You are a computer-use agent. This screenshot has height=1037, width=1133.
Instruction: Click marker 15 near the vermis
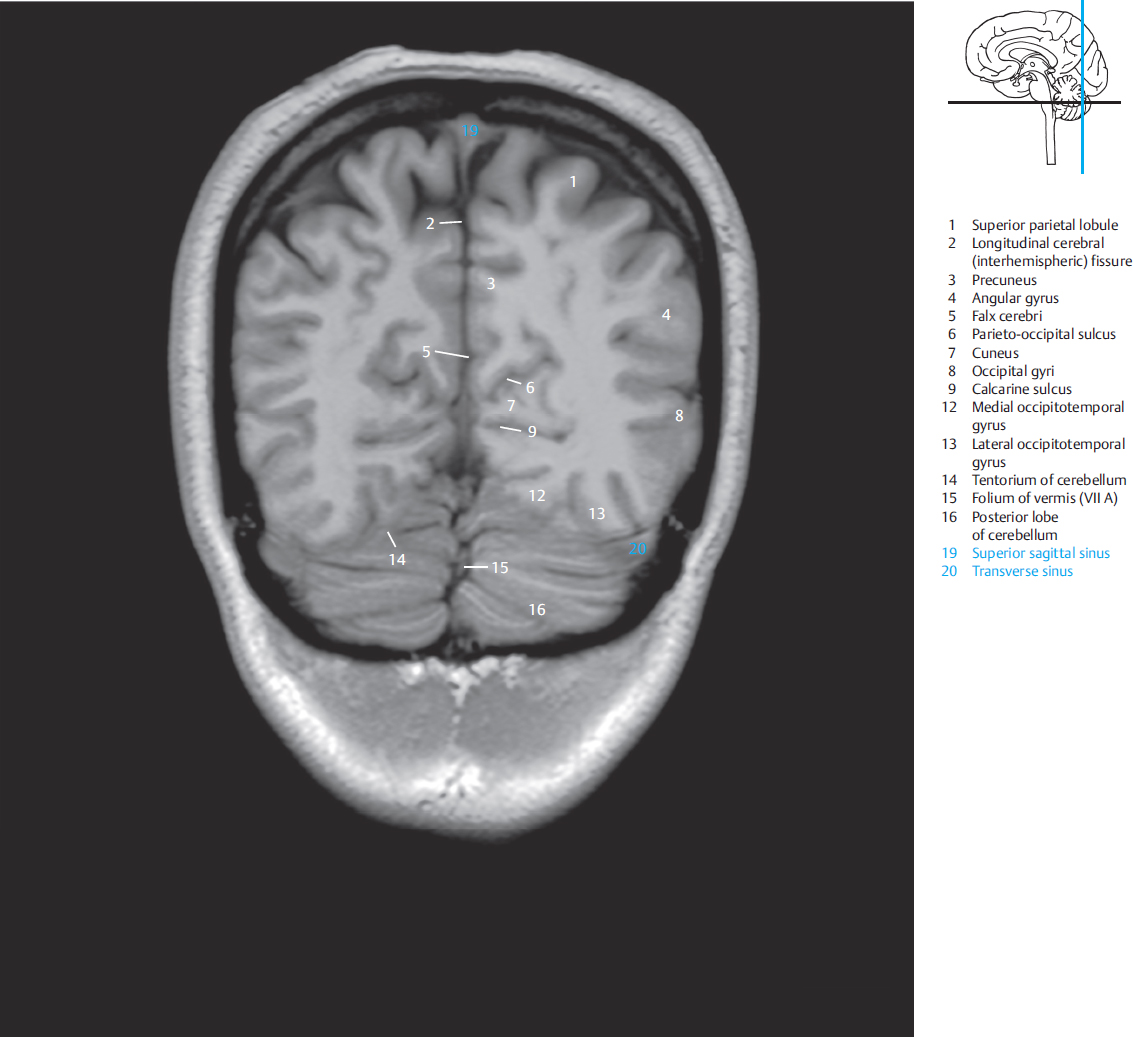[x=499, y=568]
